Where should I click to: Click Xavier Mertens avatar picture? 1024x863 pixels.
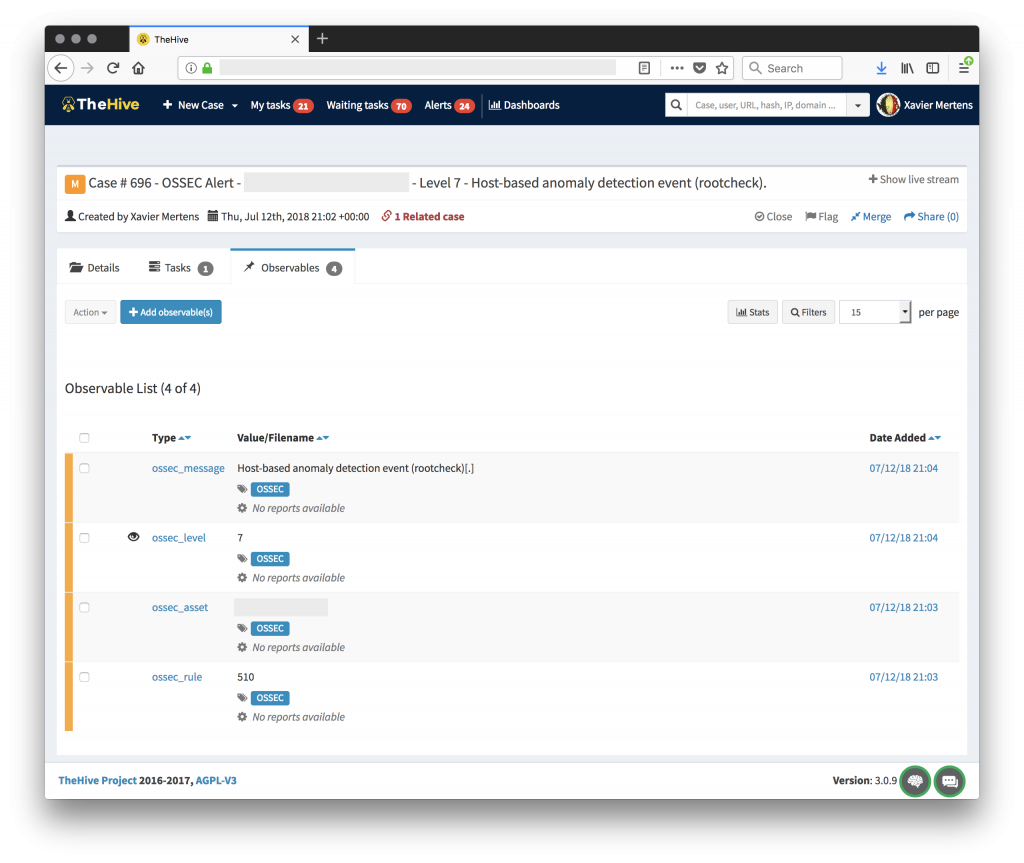point(888,105)
